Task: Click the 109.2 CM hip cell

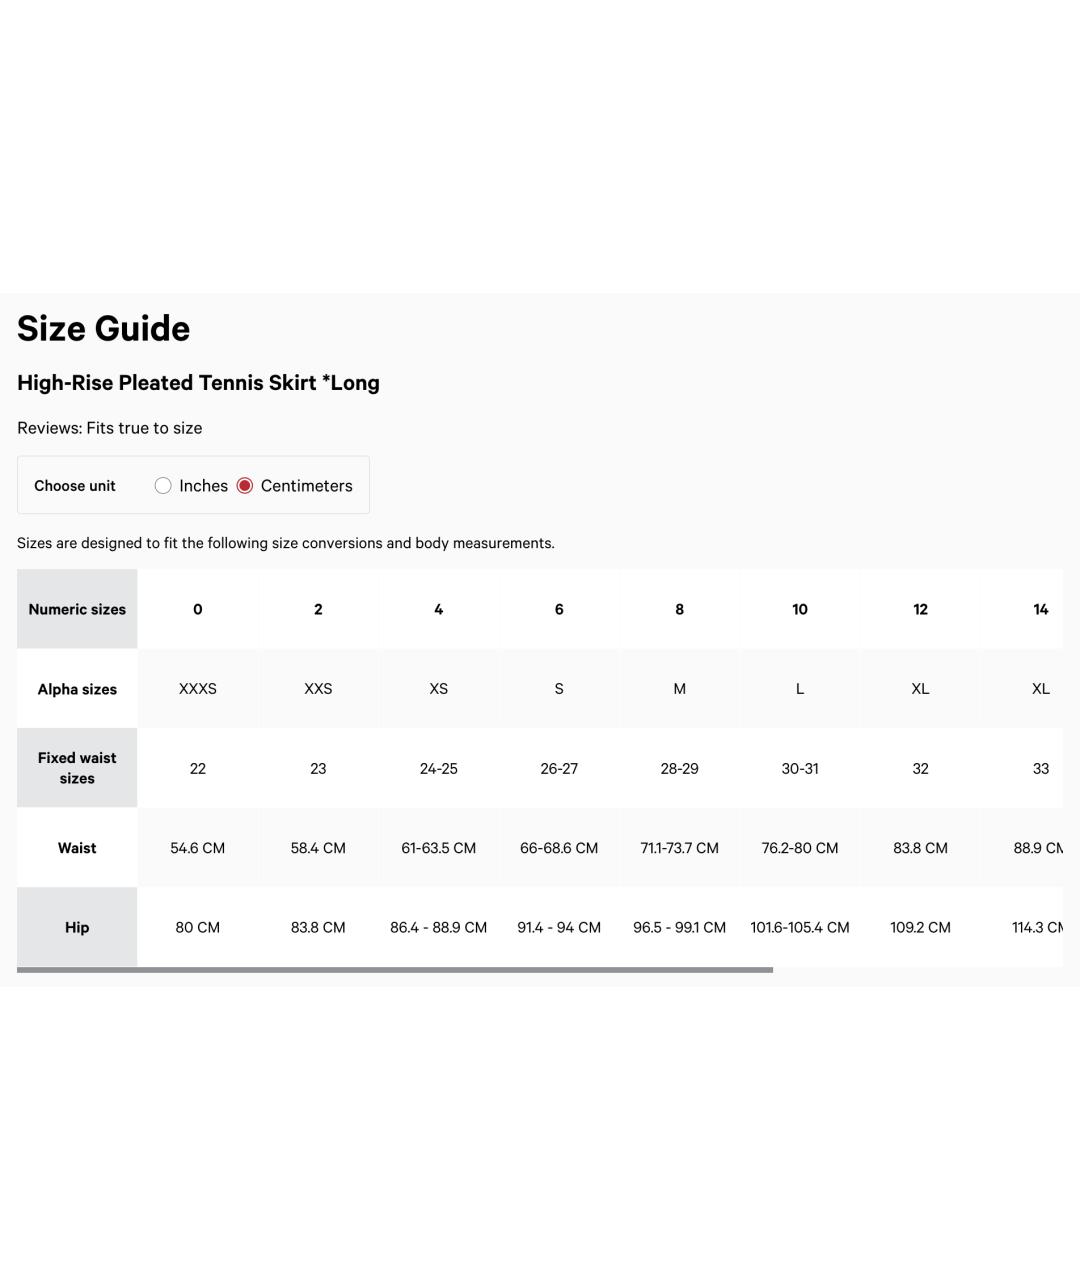Action: pyautogui.click(x=920, y=927)
